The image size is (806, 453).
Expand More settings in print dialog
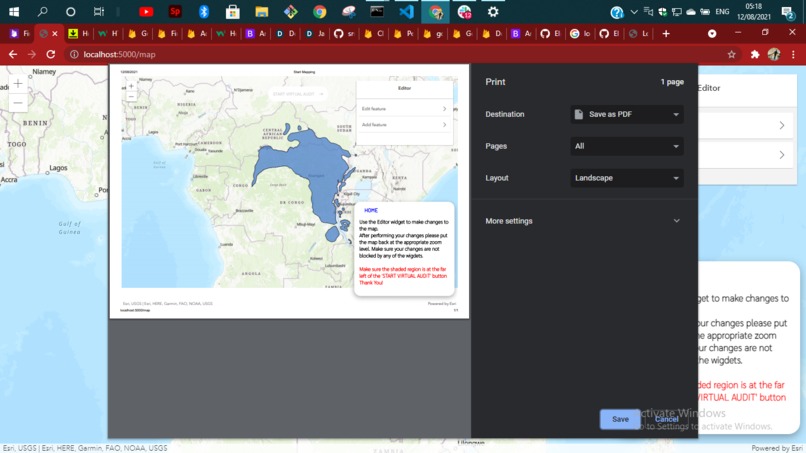pos(584,221)
